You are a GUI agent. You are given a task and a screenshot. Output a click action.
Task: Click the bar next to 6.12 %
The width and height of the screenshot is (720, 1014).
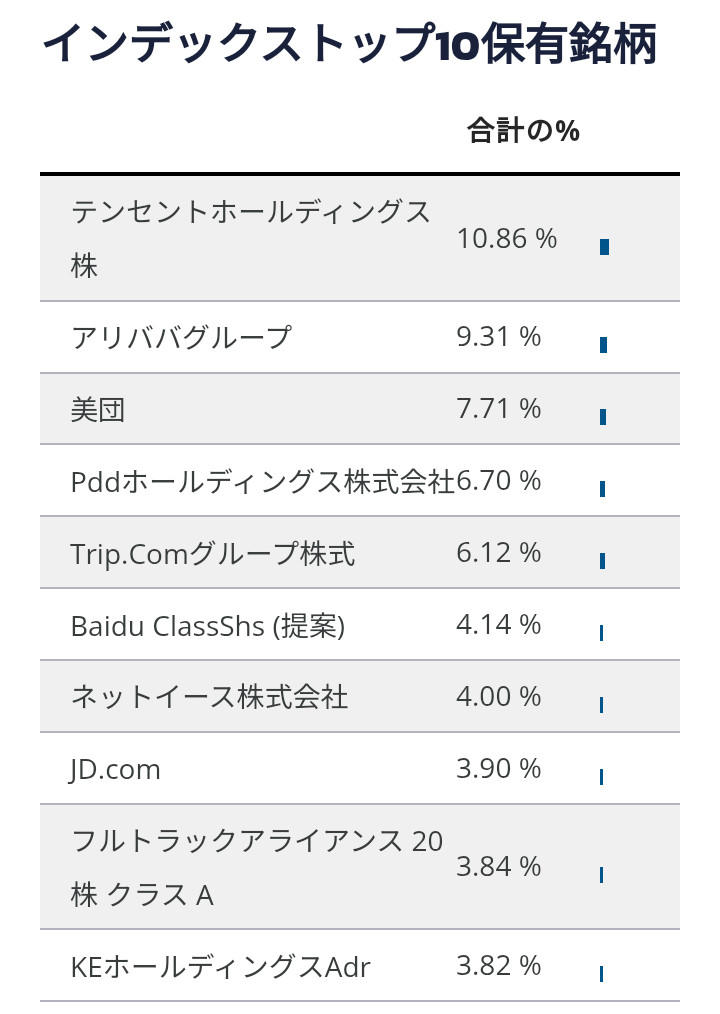pos(602,561)
